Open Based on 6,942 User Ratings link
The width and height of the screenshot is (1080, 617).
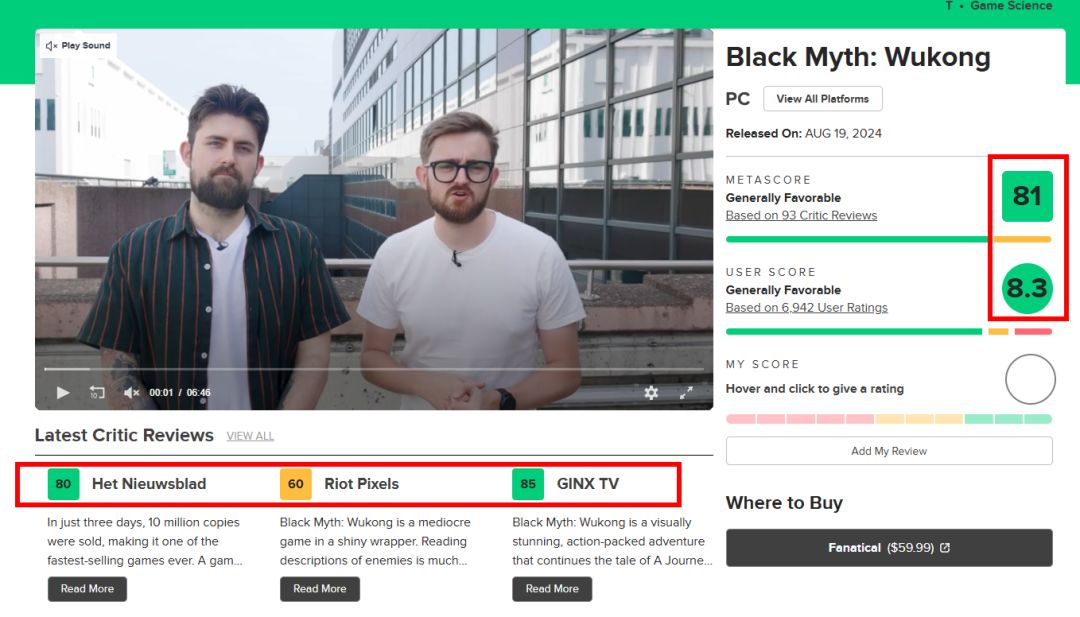(807, 308)
